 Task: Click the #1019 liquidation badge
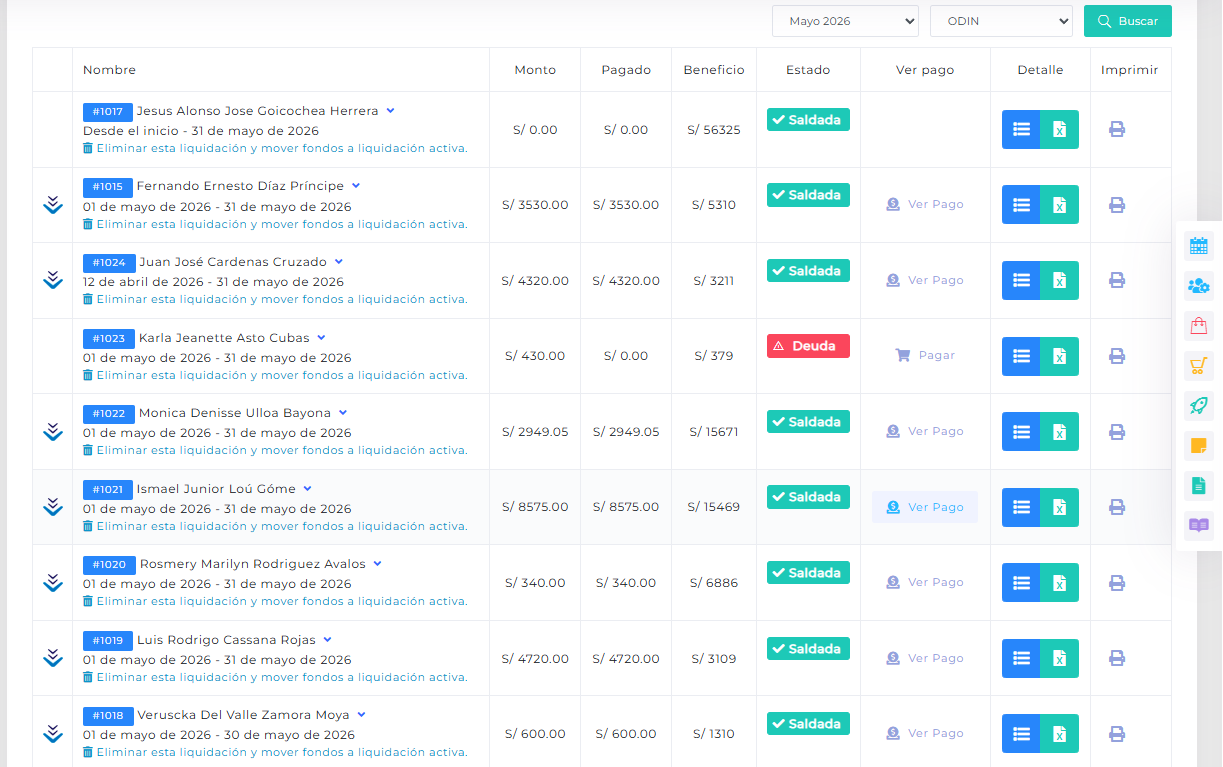pos(108,640)
